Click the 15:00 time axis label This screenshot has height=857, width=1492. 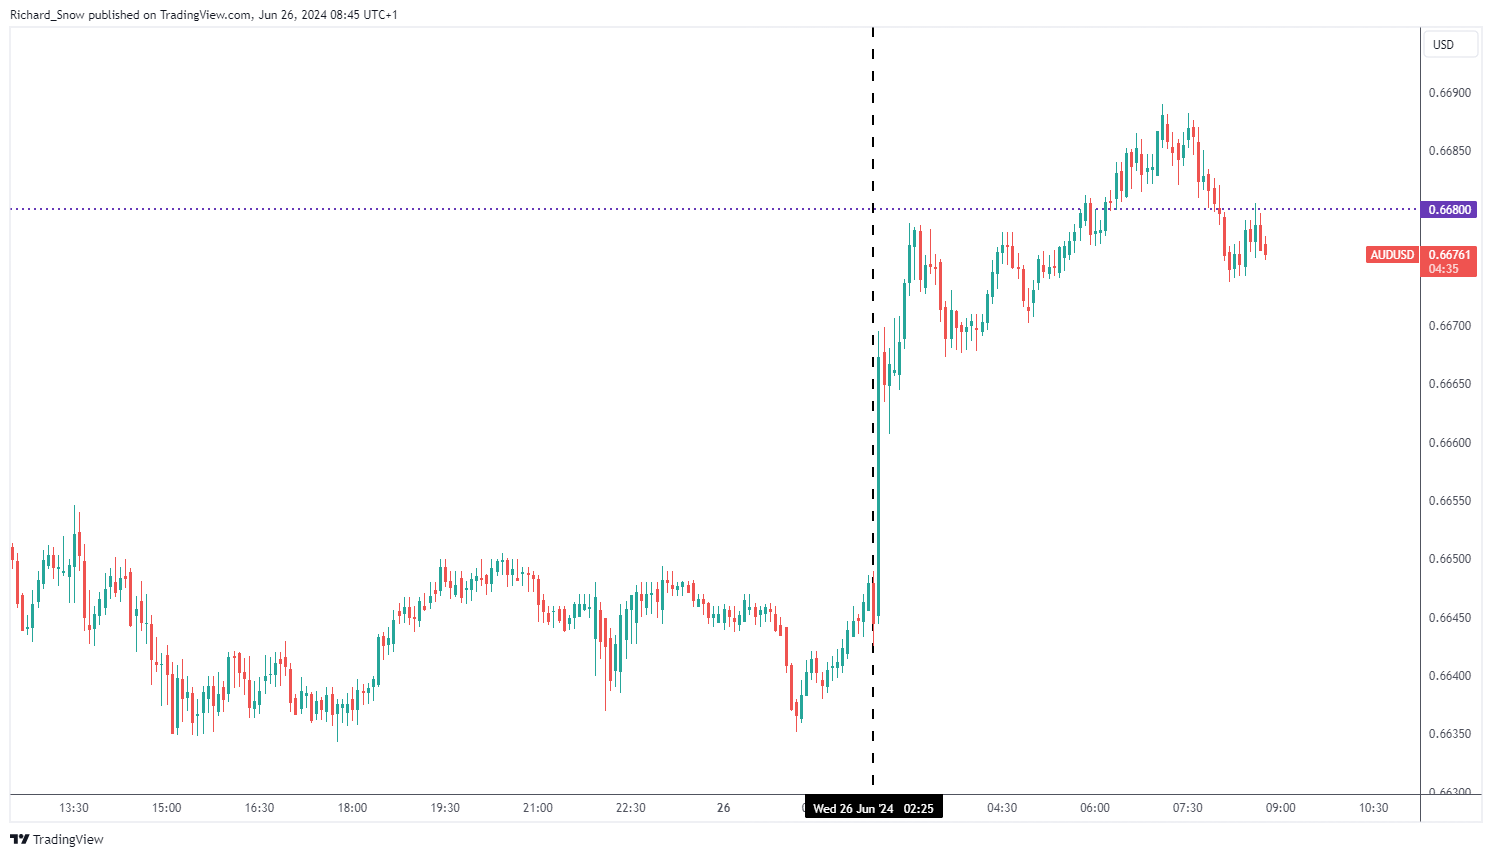coord(167,808)
